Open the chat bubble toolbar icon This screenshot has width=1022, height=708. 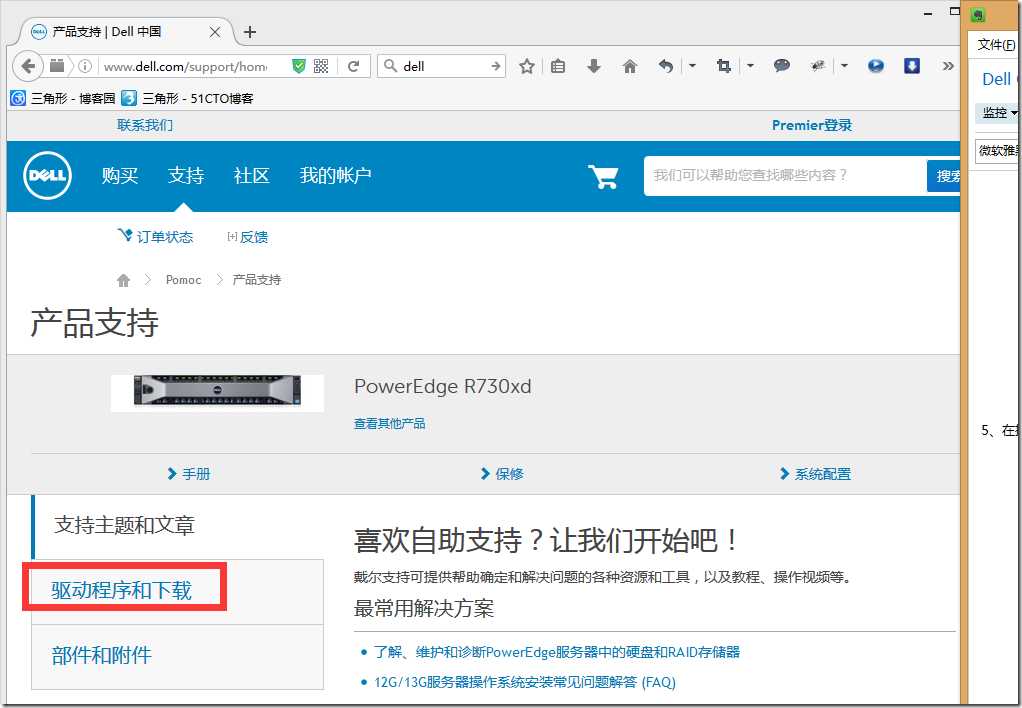(x=781, y=65)
